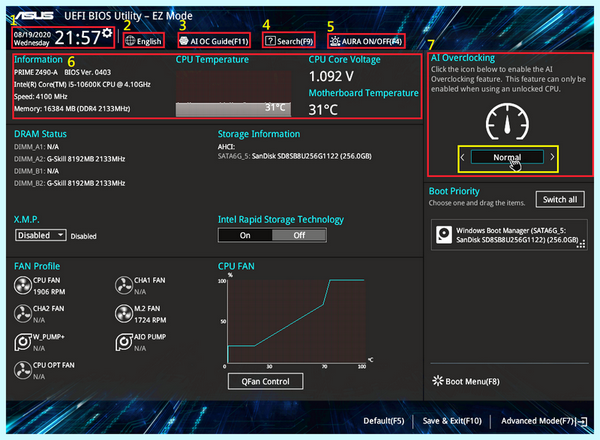Click the CHA2 FAN icon

23,314
